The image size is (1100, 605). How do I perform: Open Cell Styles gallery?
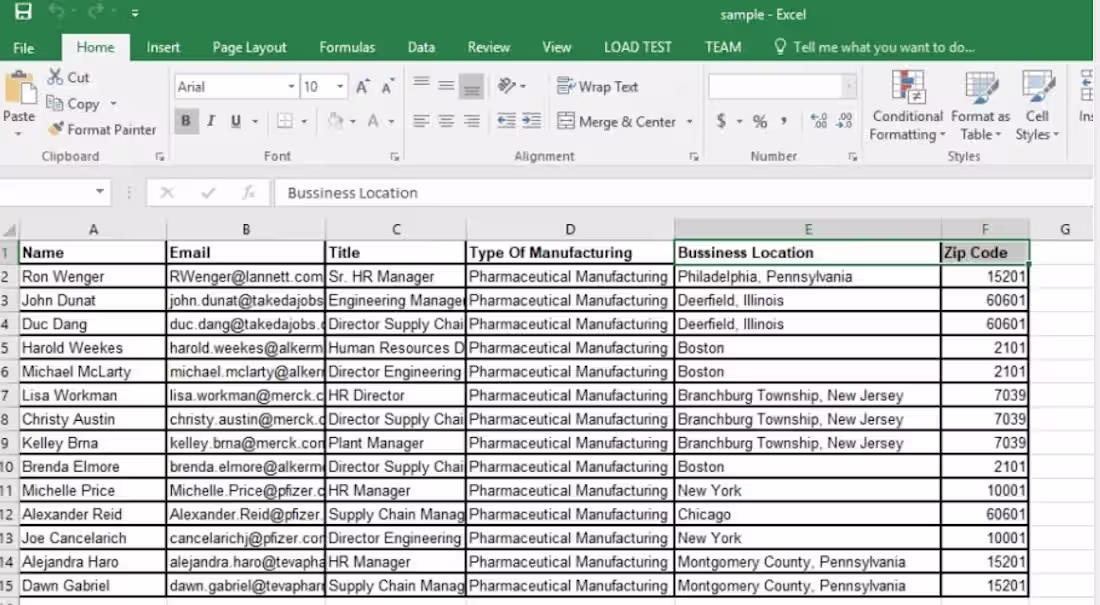[1037, 105]
